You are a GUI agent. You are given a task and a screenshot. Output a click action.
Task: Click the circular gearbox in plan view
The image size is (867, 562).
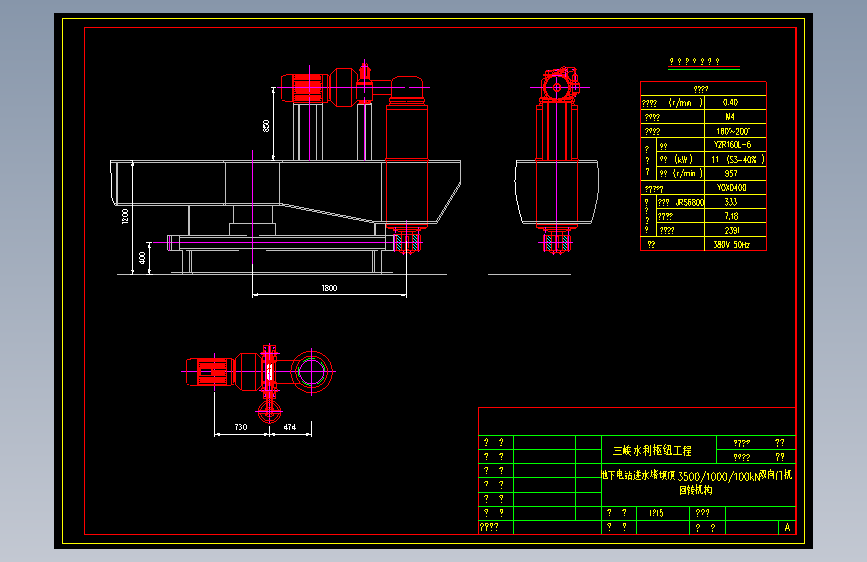(x=312, y=371)
